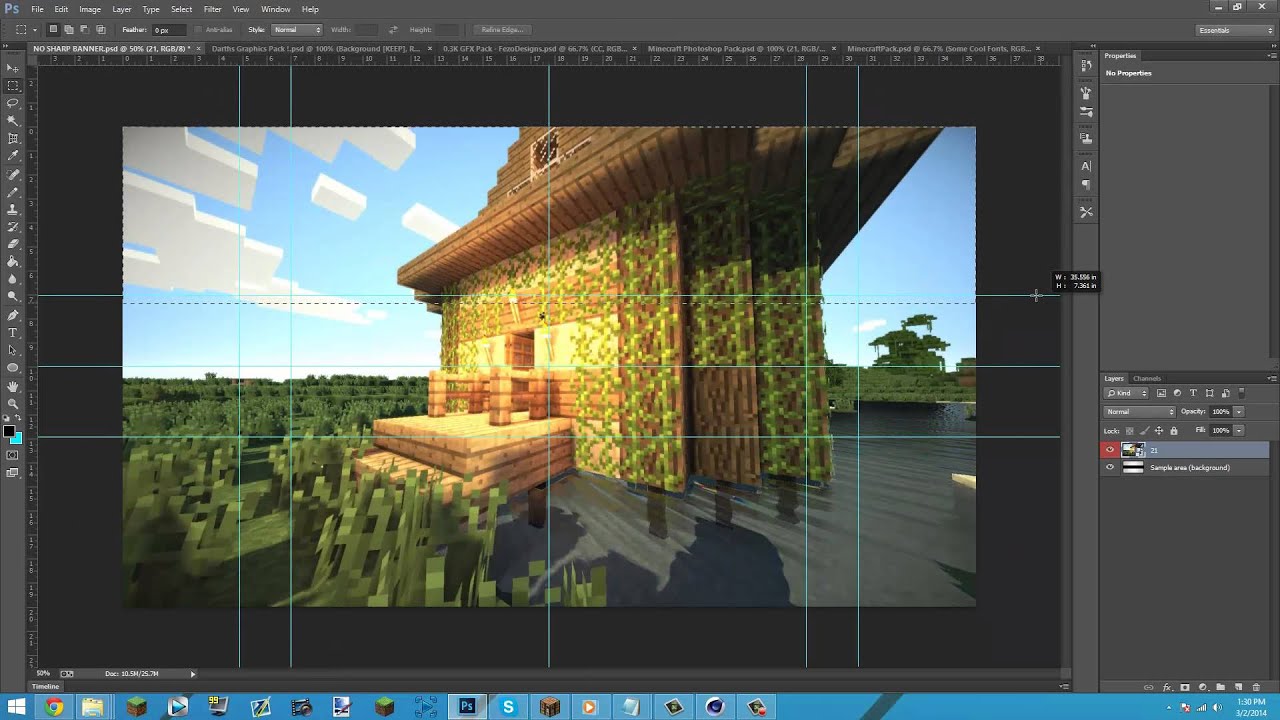Toggle the Anti-alias checkbox

198,30
